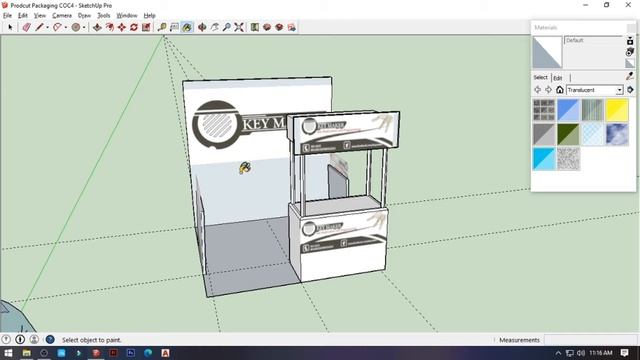This screenshot has height=360, width=640.
Task: Select the glass block tile material
Action: coord(544,110)
